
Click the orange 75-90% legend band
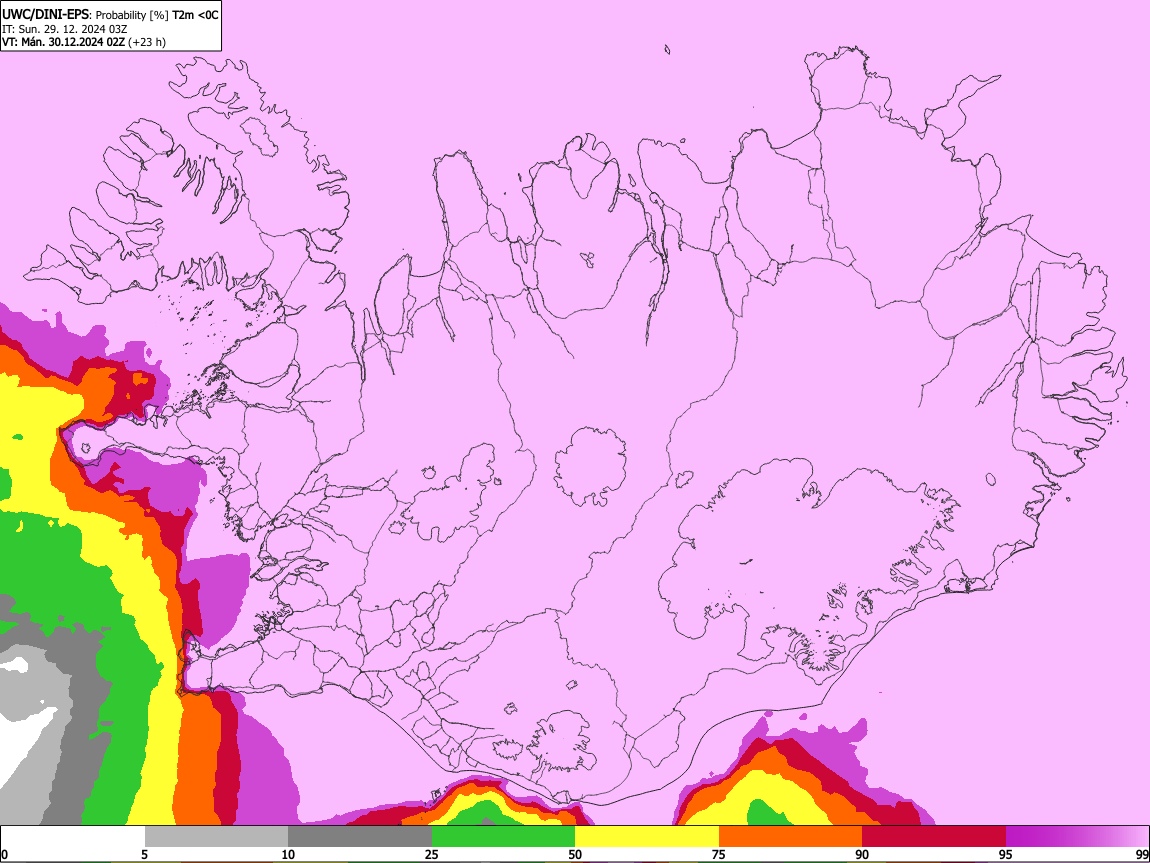(x=790, y=837)
